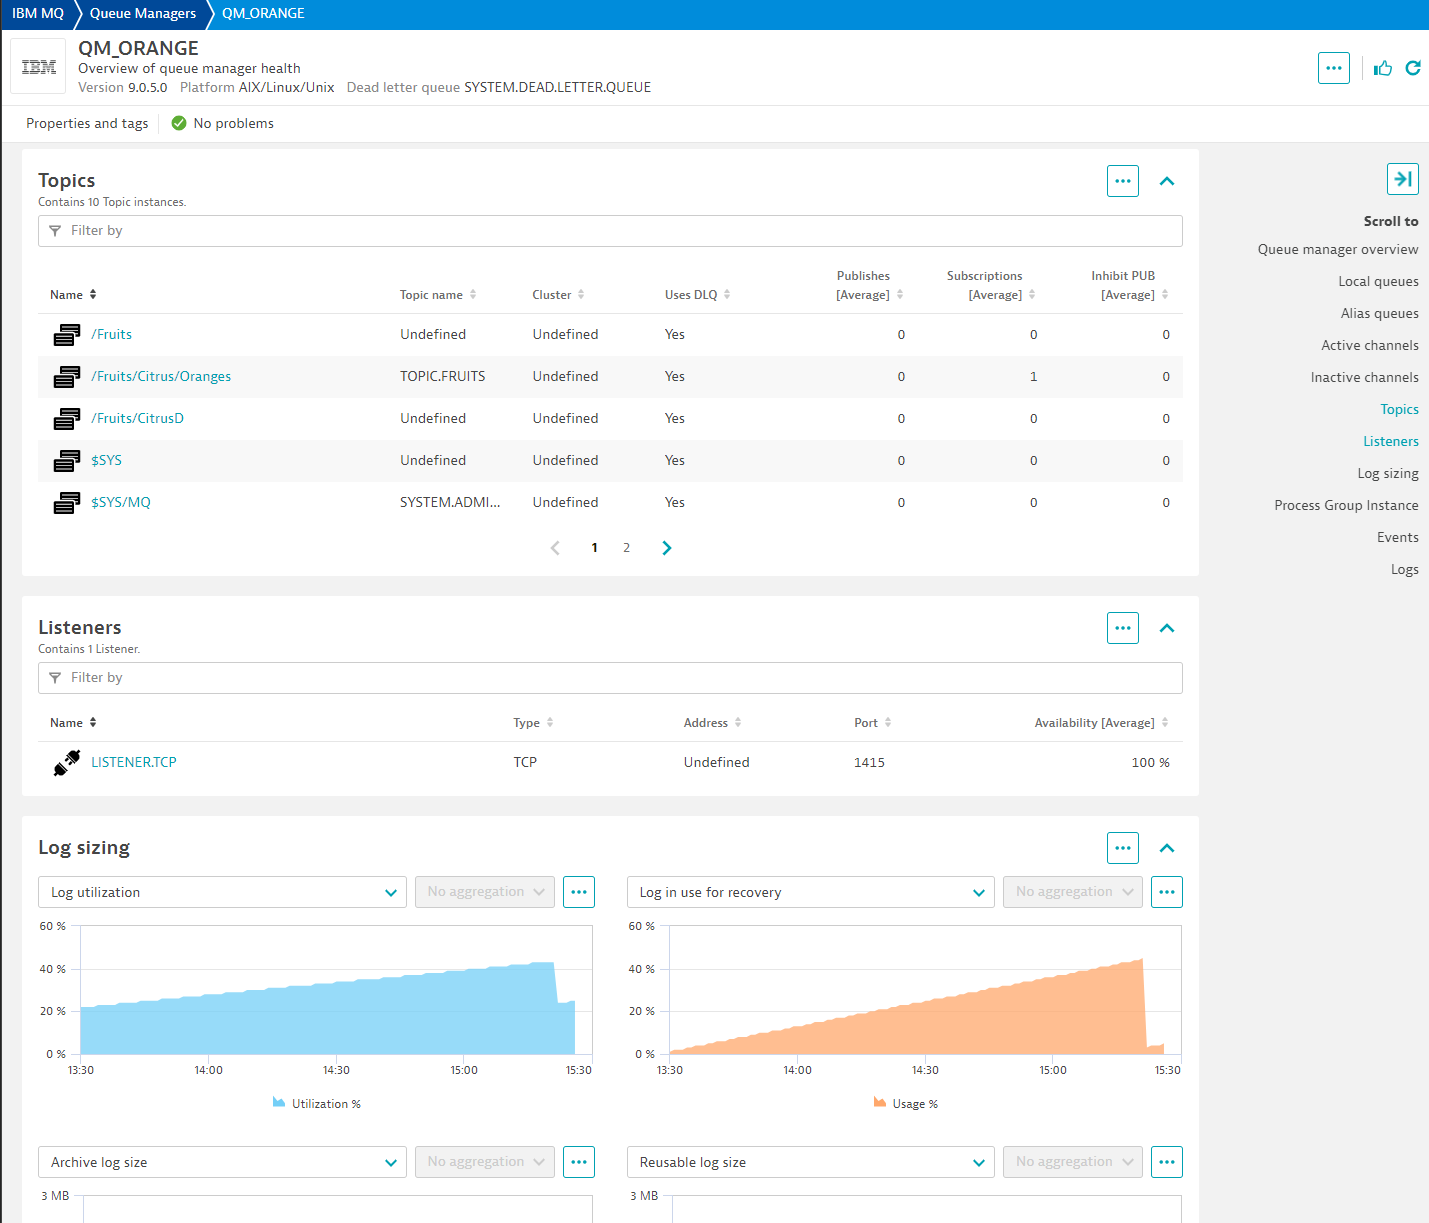Go to next page of Topics
Image resolution: width=1429 pixels, height=1223 pixels.
click(667, 548)
